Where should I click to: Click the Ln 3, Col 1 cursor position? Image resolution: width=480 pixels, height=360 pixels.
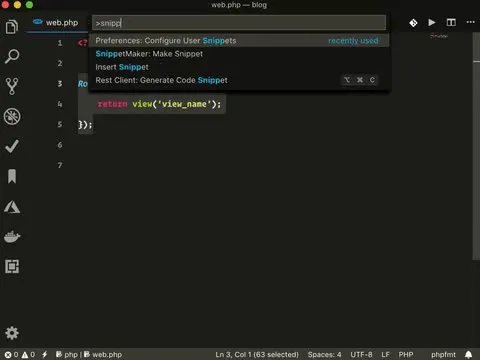pyautogui.click(x=257, y=354)
